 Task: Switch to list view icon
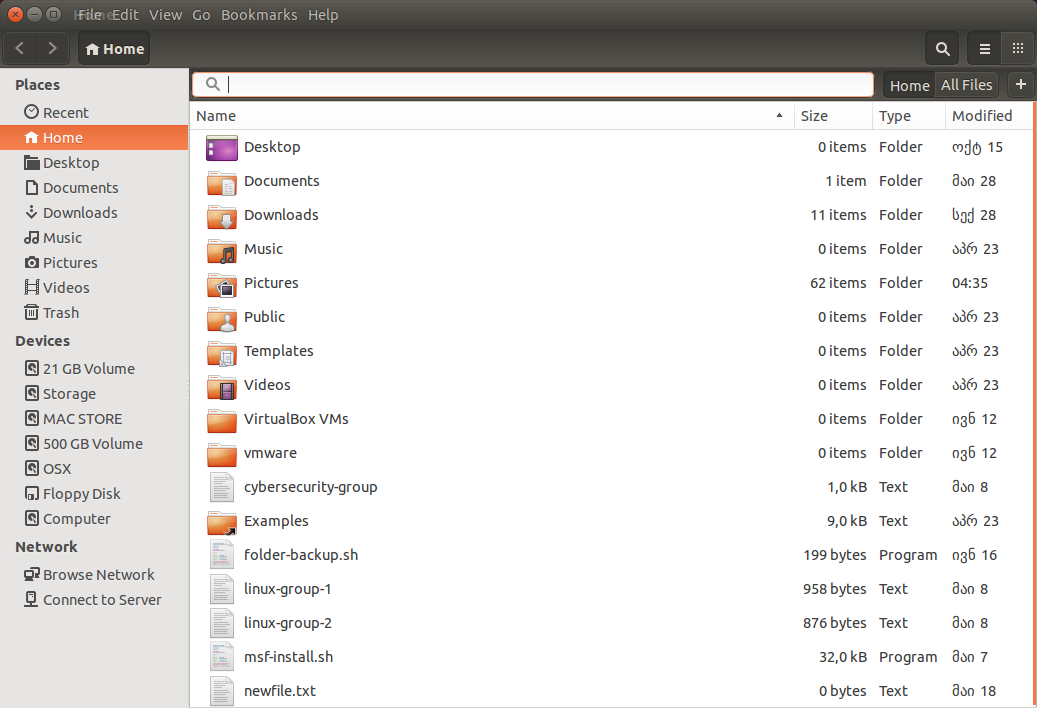[984, 48]
